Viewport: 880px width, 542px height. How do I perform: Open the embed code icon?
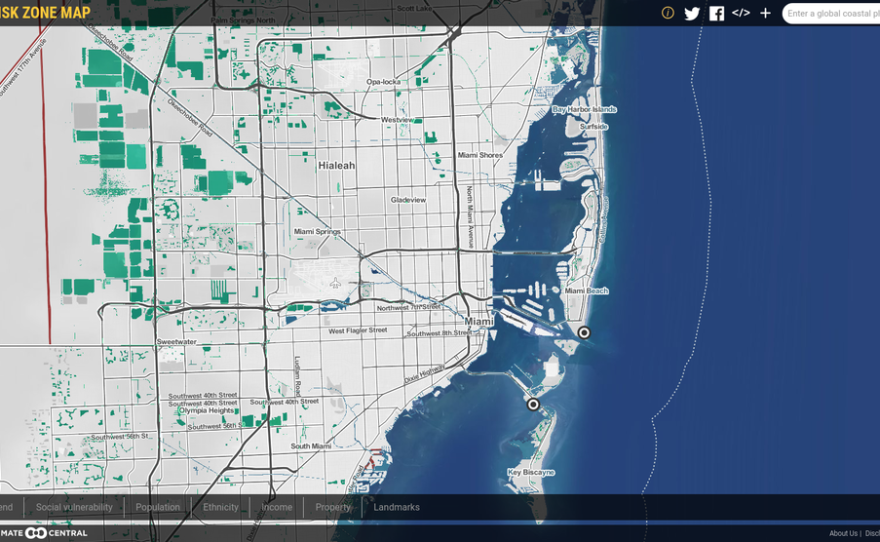[x=741, y=13]
